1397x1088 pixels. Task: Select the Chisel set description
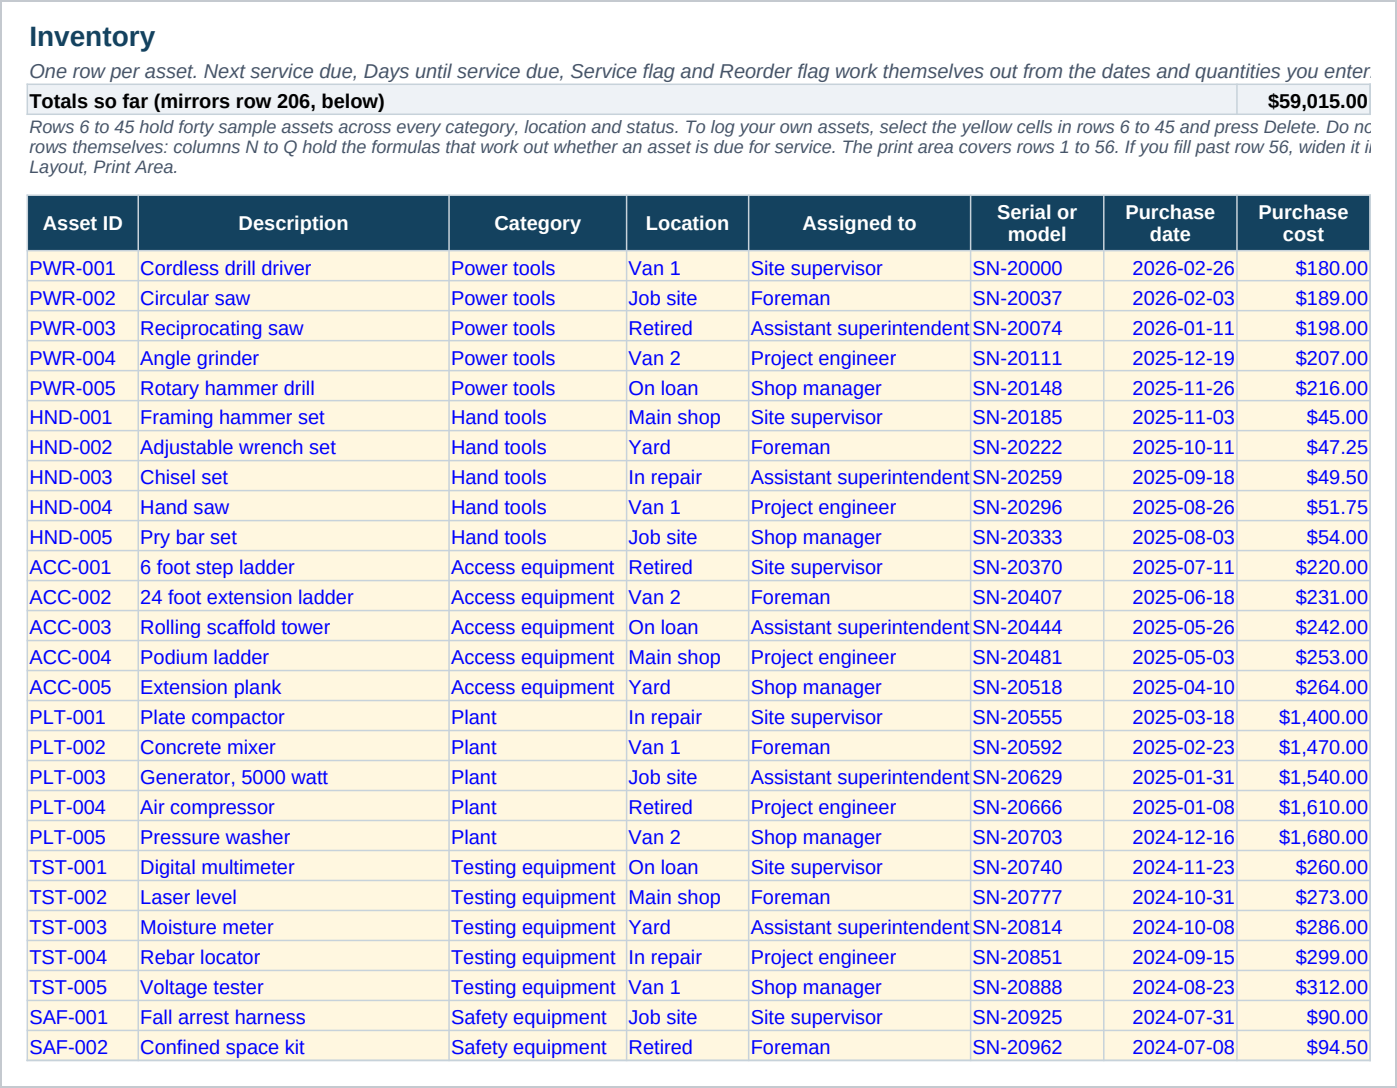point(293,477)
